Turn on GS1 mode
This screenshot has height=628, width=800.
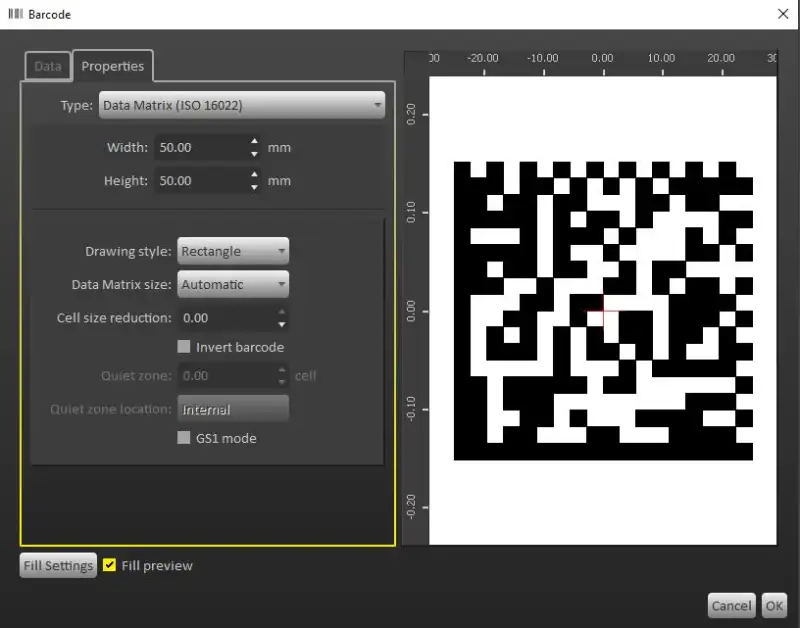[x=184, y=438]
